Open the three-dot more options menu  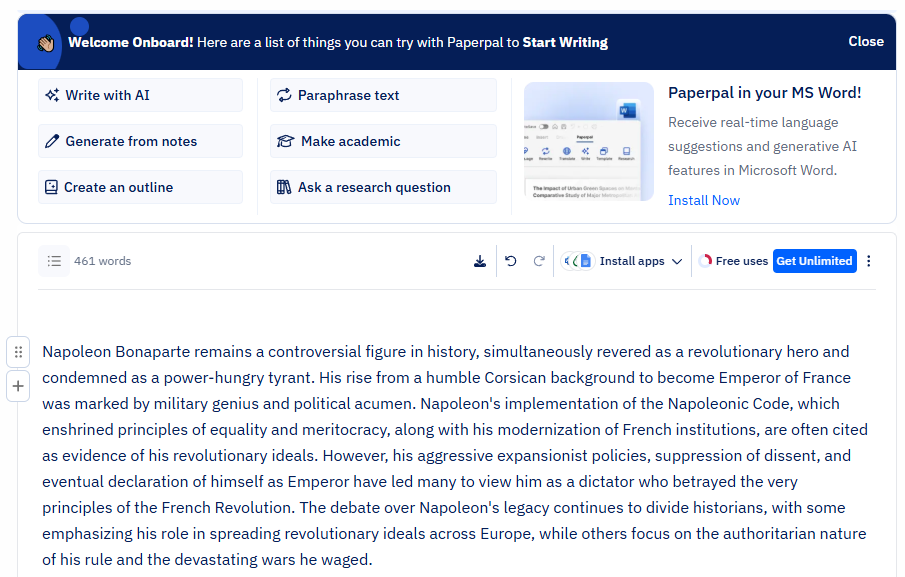[x=869, y=261]
